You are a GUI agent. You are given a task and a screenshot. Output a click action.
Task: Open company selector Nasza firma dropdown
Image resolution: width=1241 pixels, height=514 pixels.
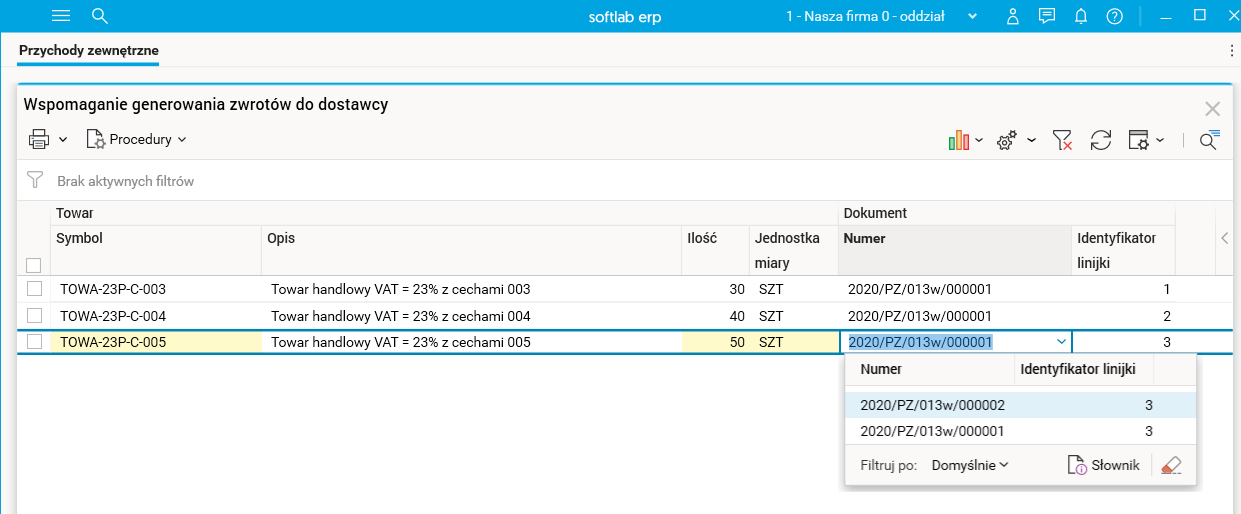coord(881,16)
